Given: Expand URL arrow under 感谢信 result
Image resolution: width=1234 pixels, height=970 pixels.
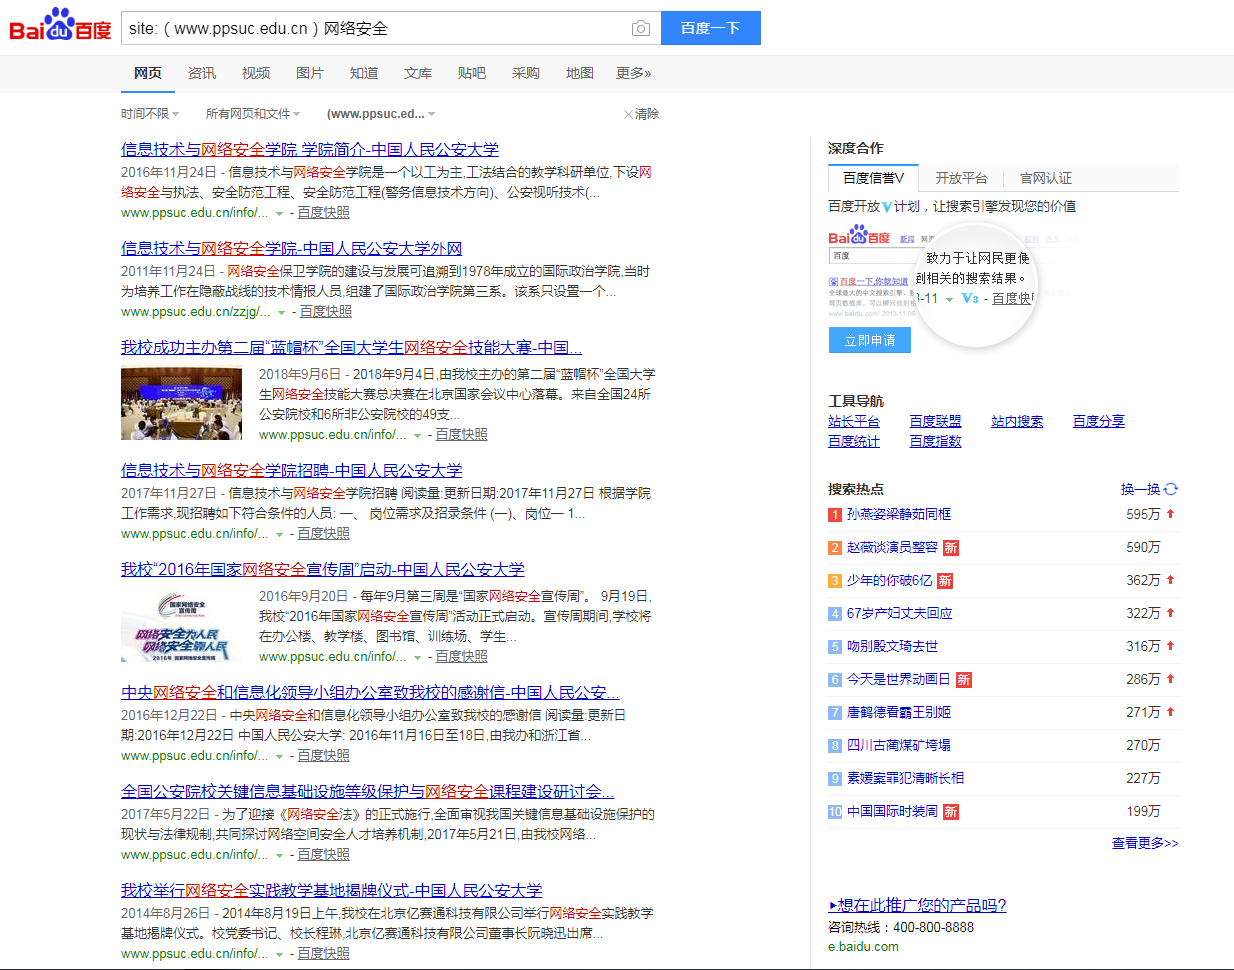Looking at the screenshot, I should click(x=279, y=756).
